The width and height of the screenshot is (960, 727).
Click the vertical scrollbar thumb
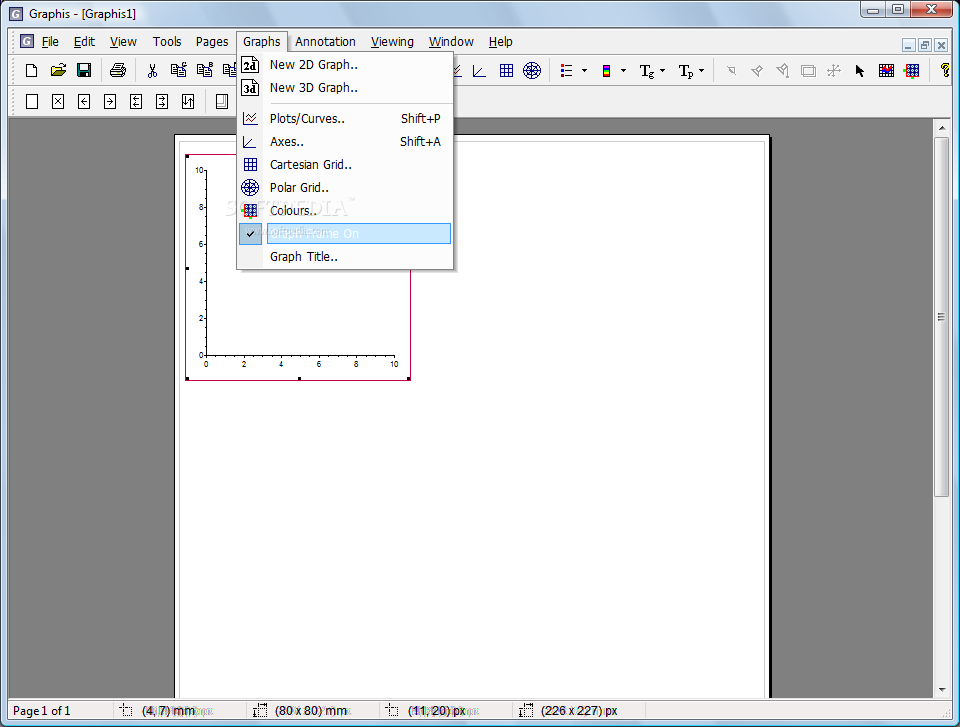[x=942, y=317]
